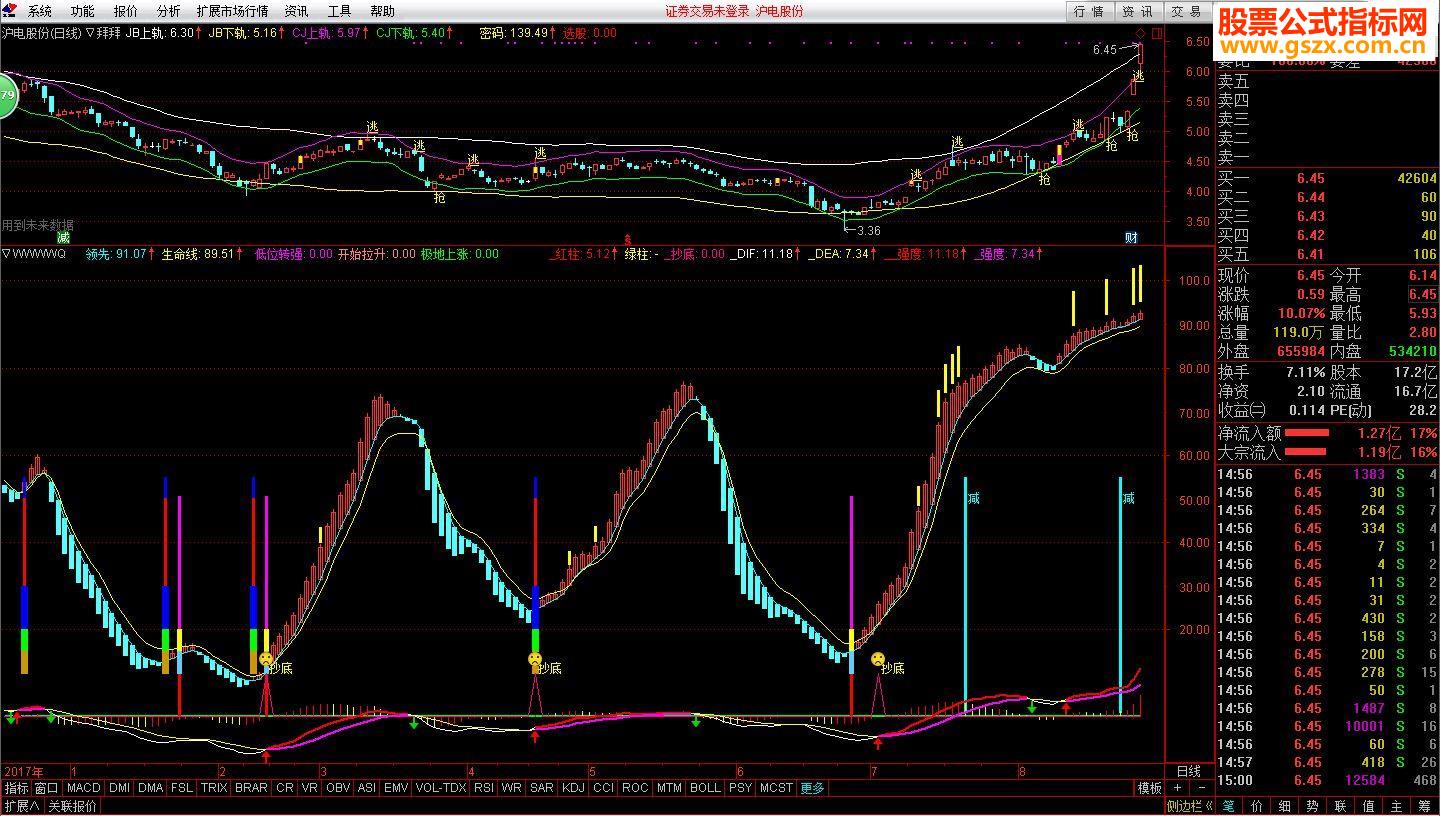Switch to FSL indicator

click(x=182, y=788)
